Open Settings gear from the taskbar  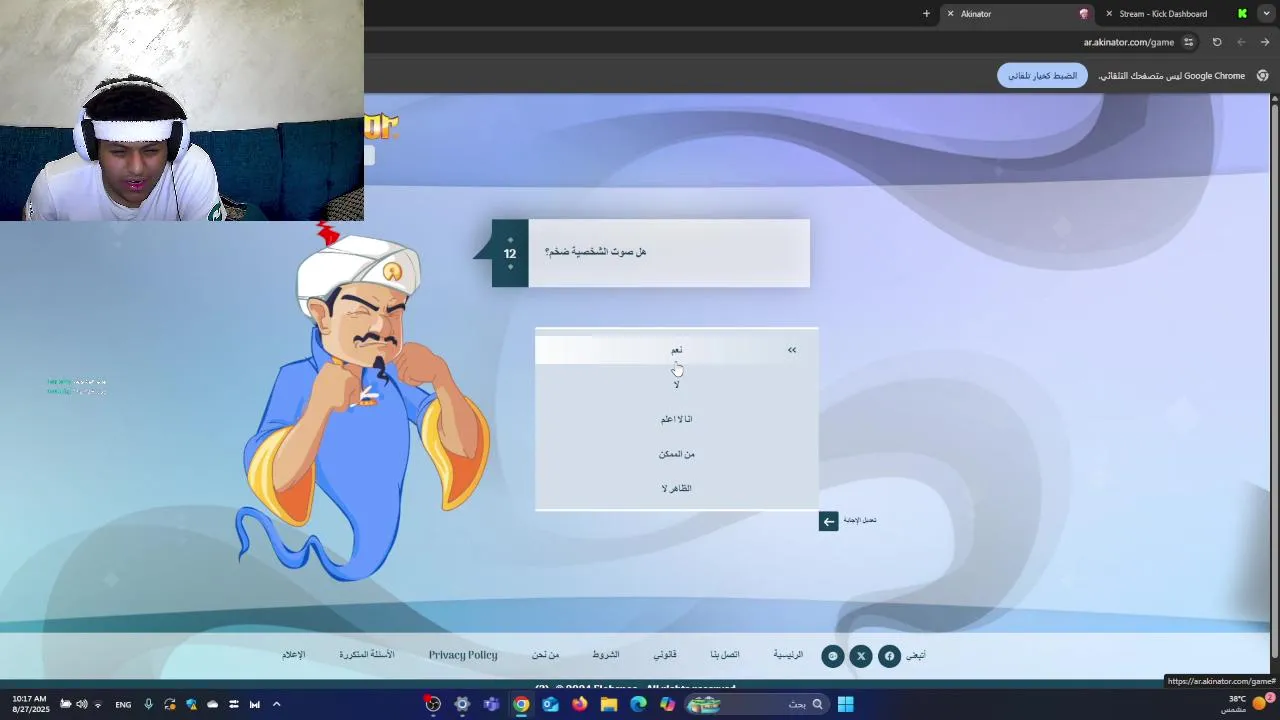click(462, 704)
